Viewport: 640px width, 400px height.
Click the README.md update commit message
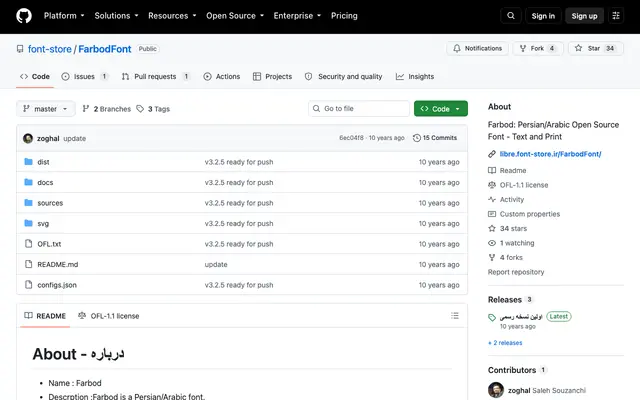(x=216, y=264)
